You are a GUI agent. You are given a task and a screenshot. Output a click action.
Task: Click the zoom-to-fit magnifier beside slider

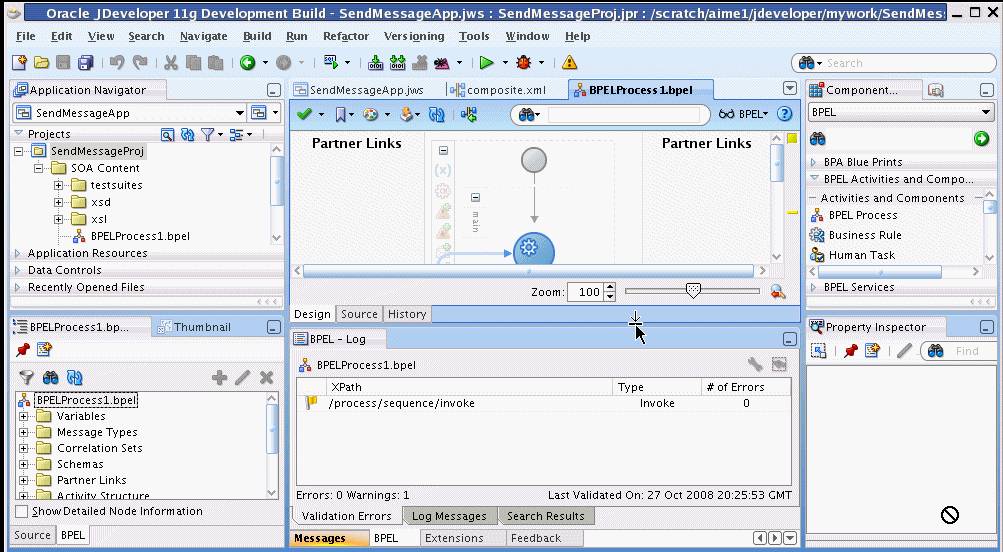(x=778, y=292)
